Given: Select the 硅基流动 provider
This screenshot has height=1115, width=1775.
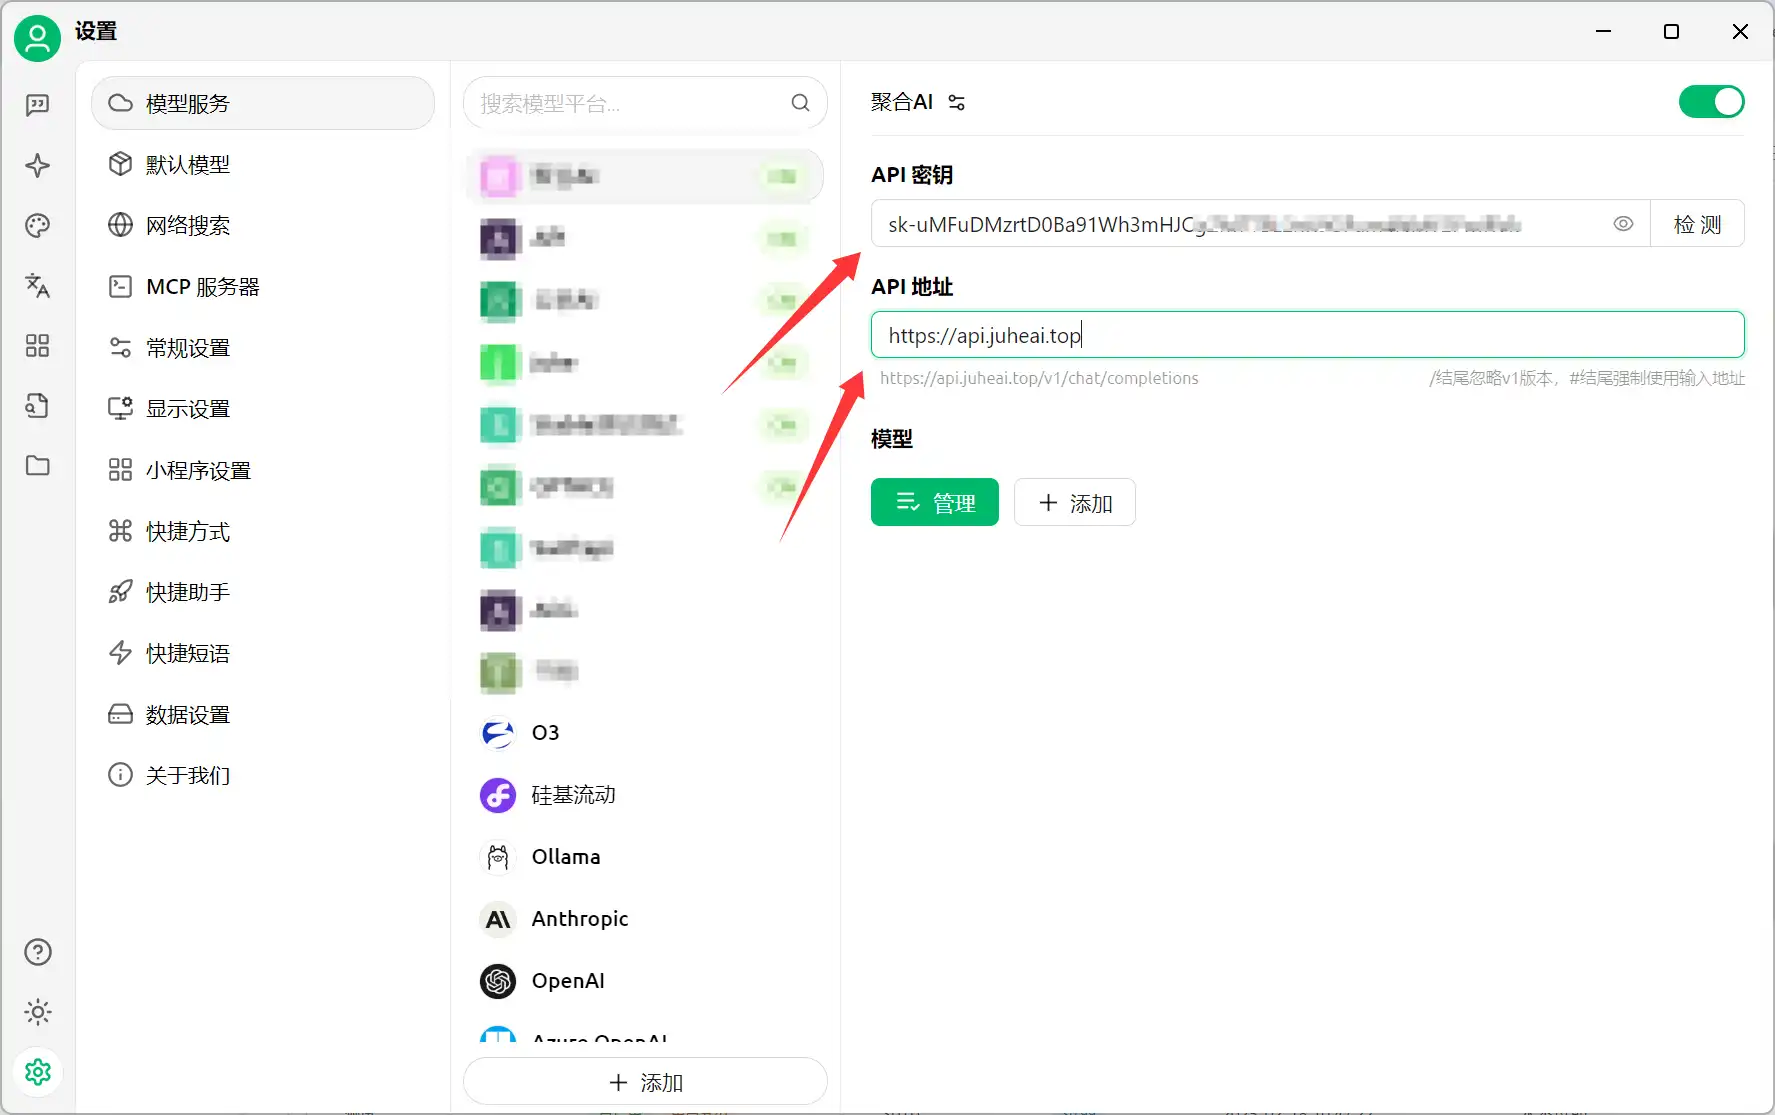Looking at the screenshot, I should 645,795.
